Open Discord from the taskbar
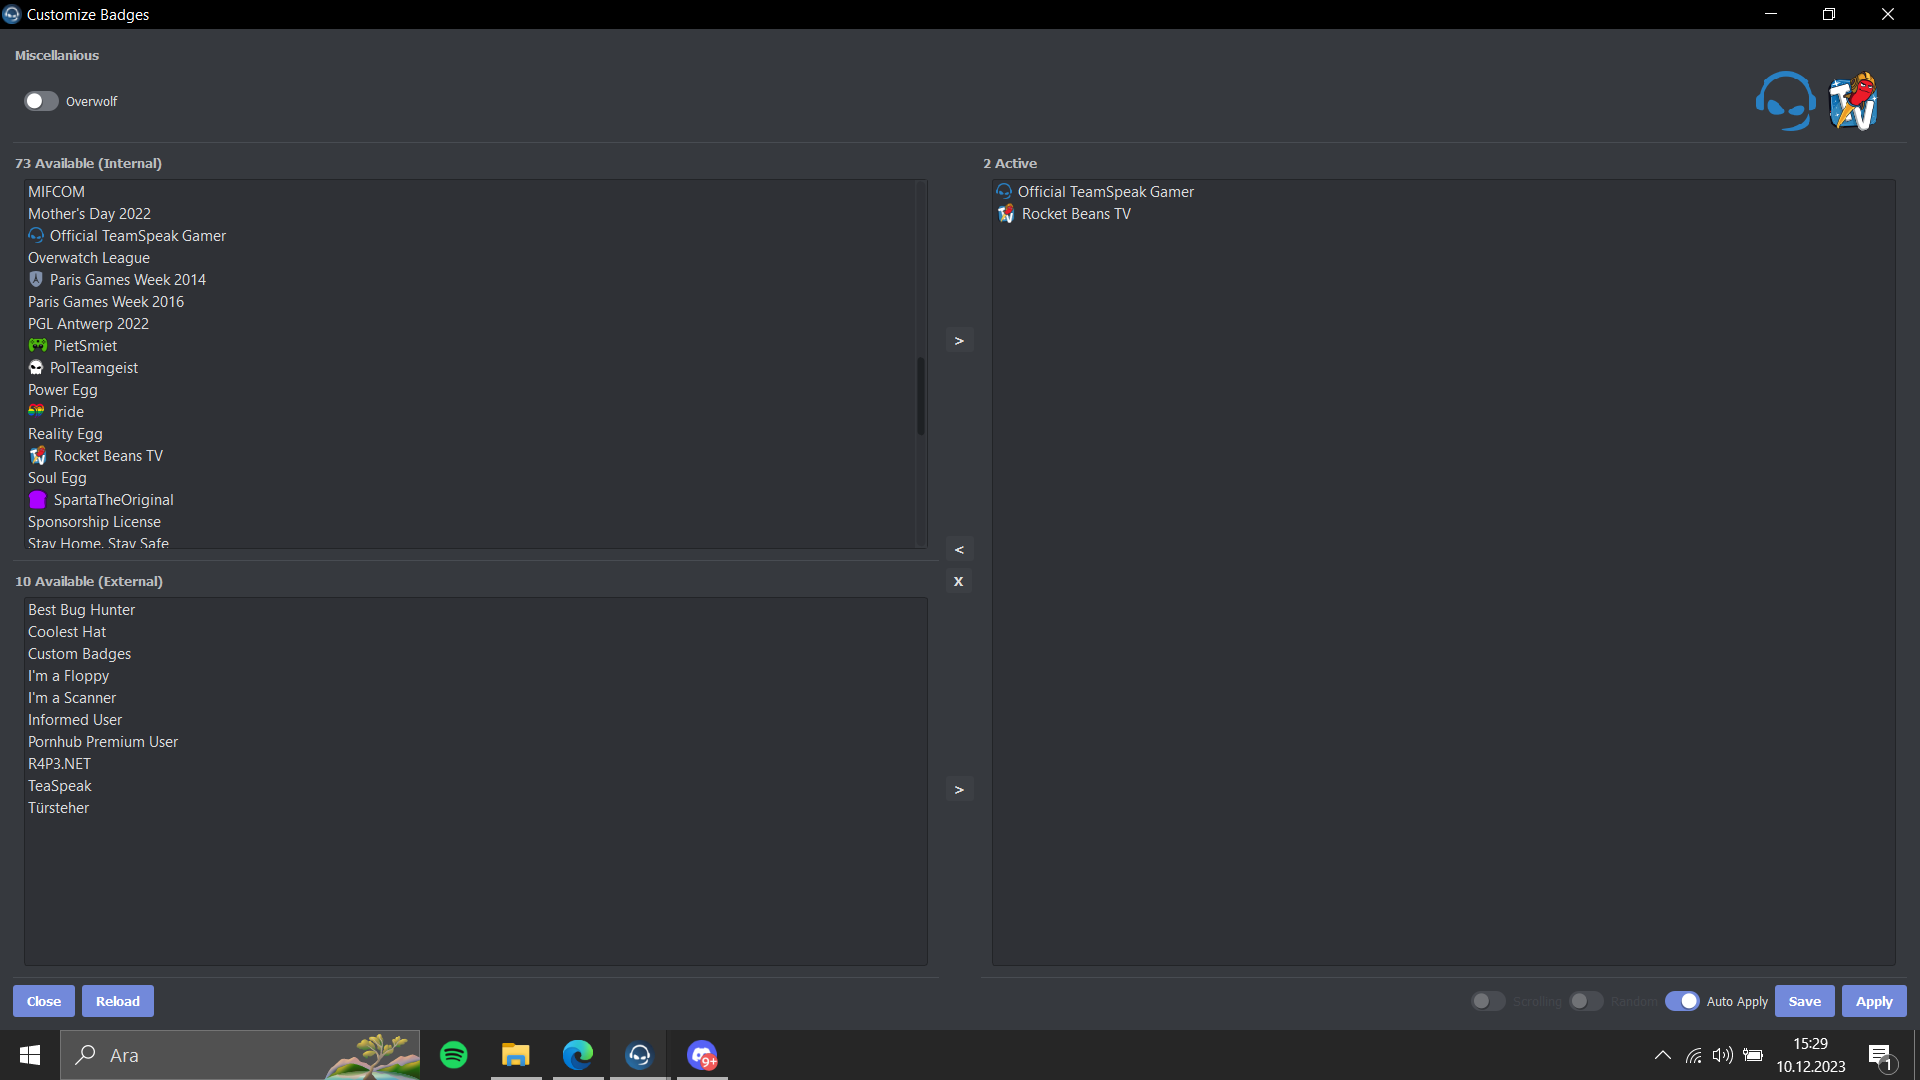 point(702,1055)
